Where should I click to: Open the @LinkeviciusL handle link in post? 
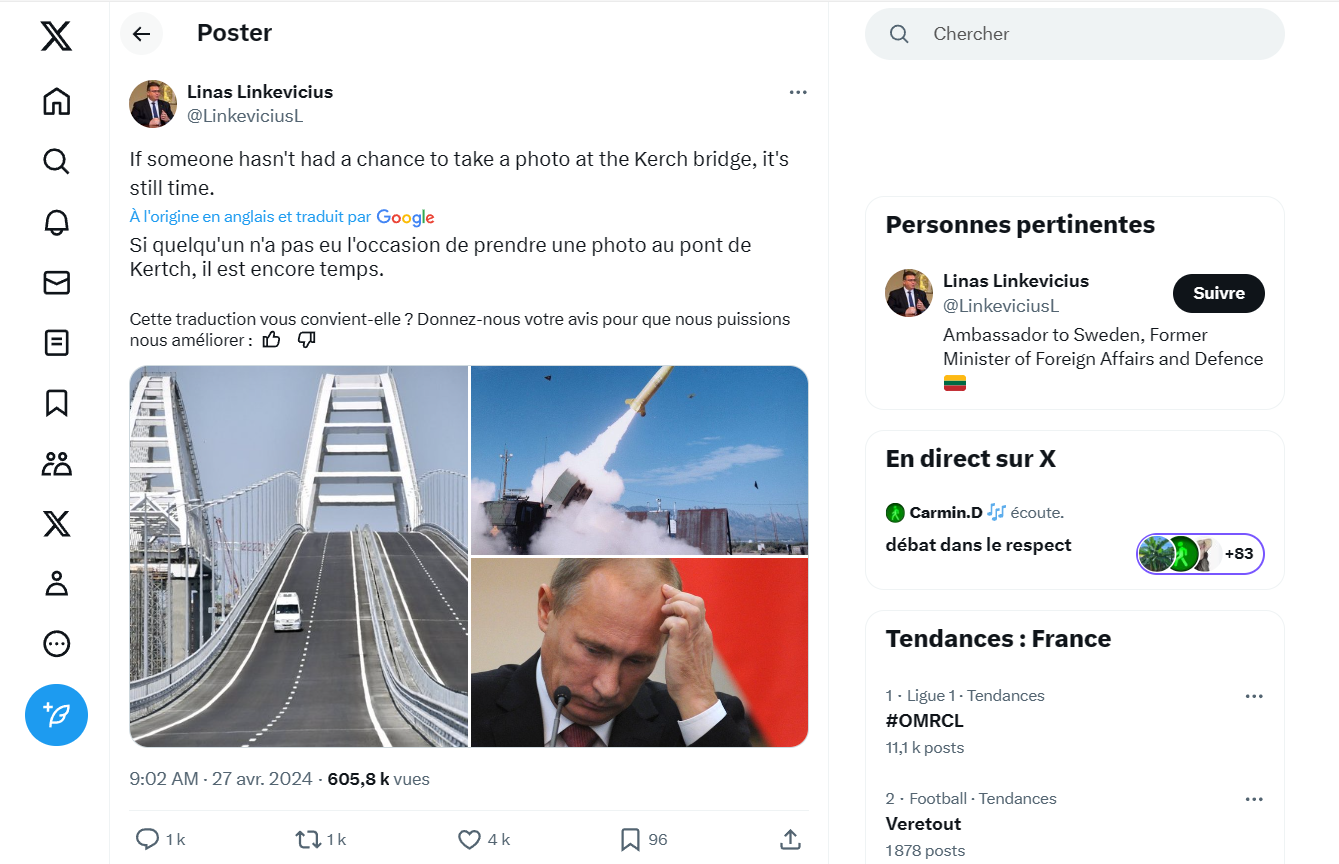(x=245, y=116)
